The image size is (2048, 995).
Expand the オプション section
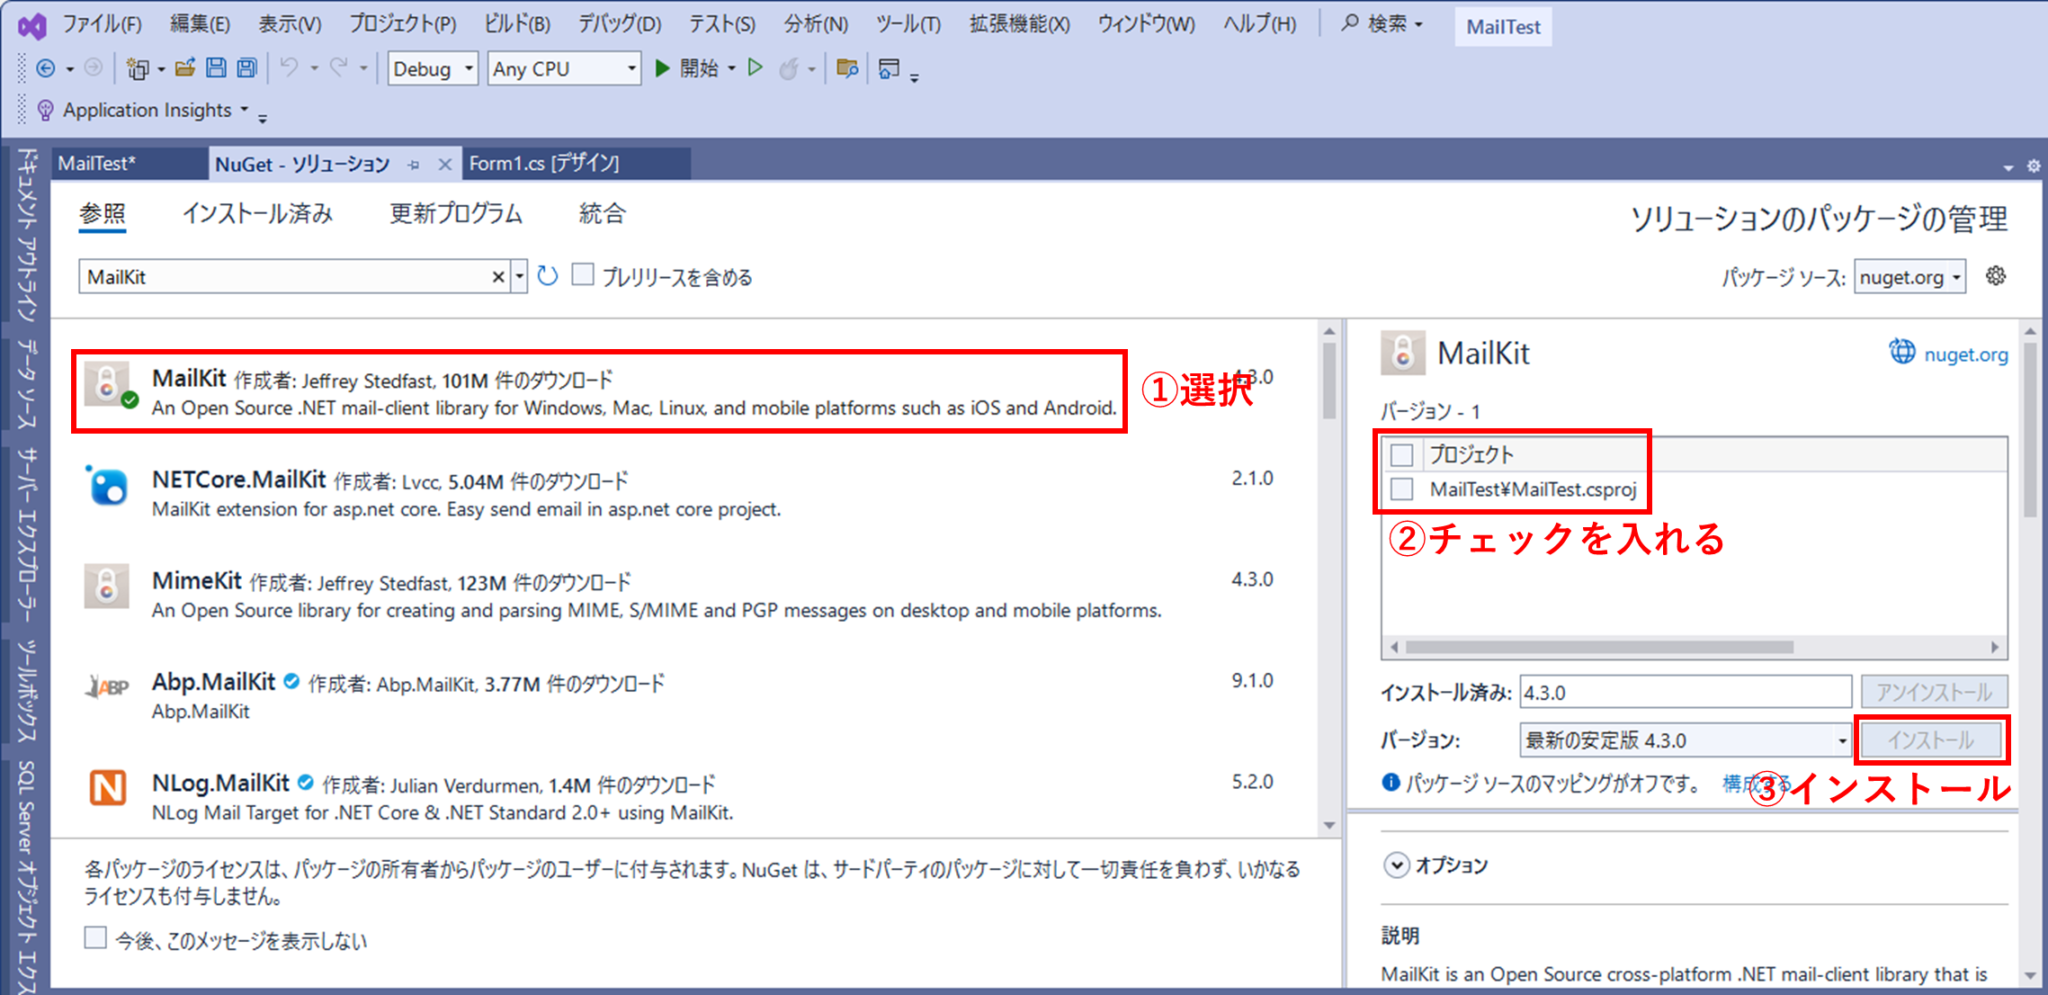(1397, 865)
